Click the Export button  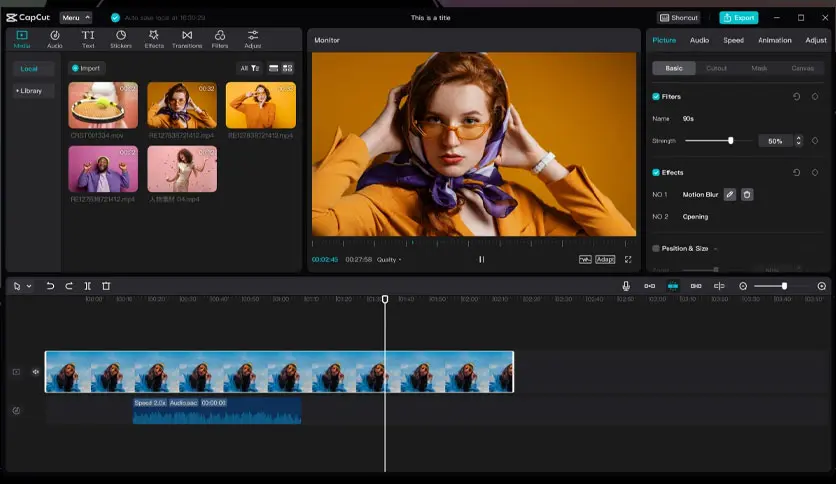[738, 17]
